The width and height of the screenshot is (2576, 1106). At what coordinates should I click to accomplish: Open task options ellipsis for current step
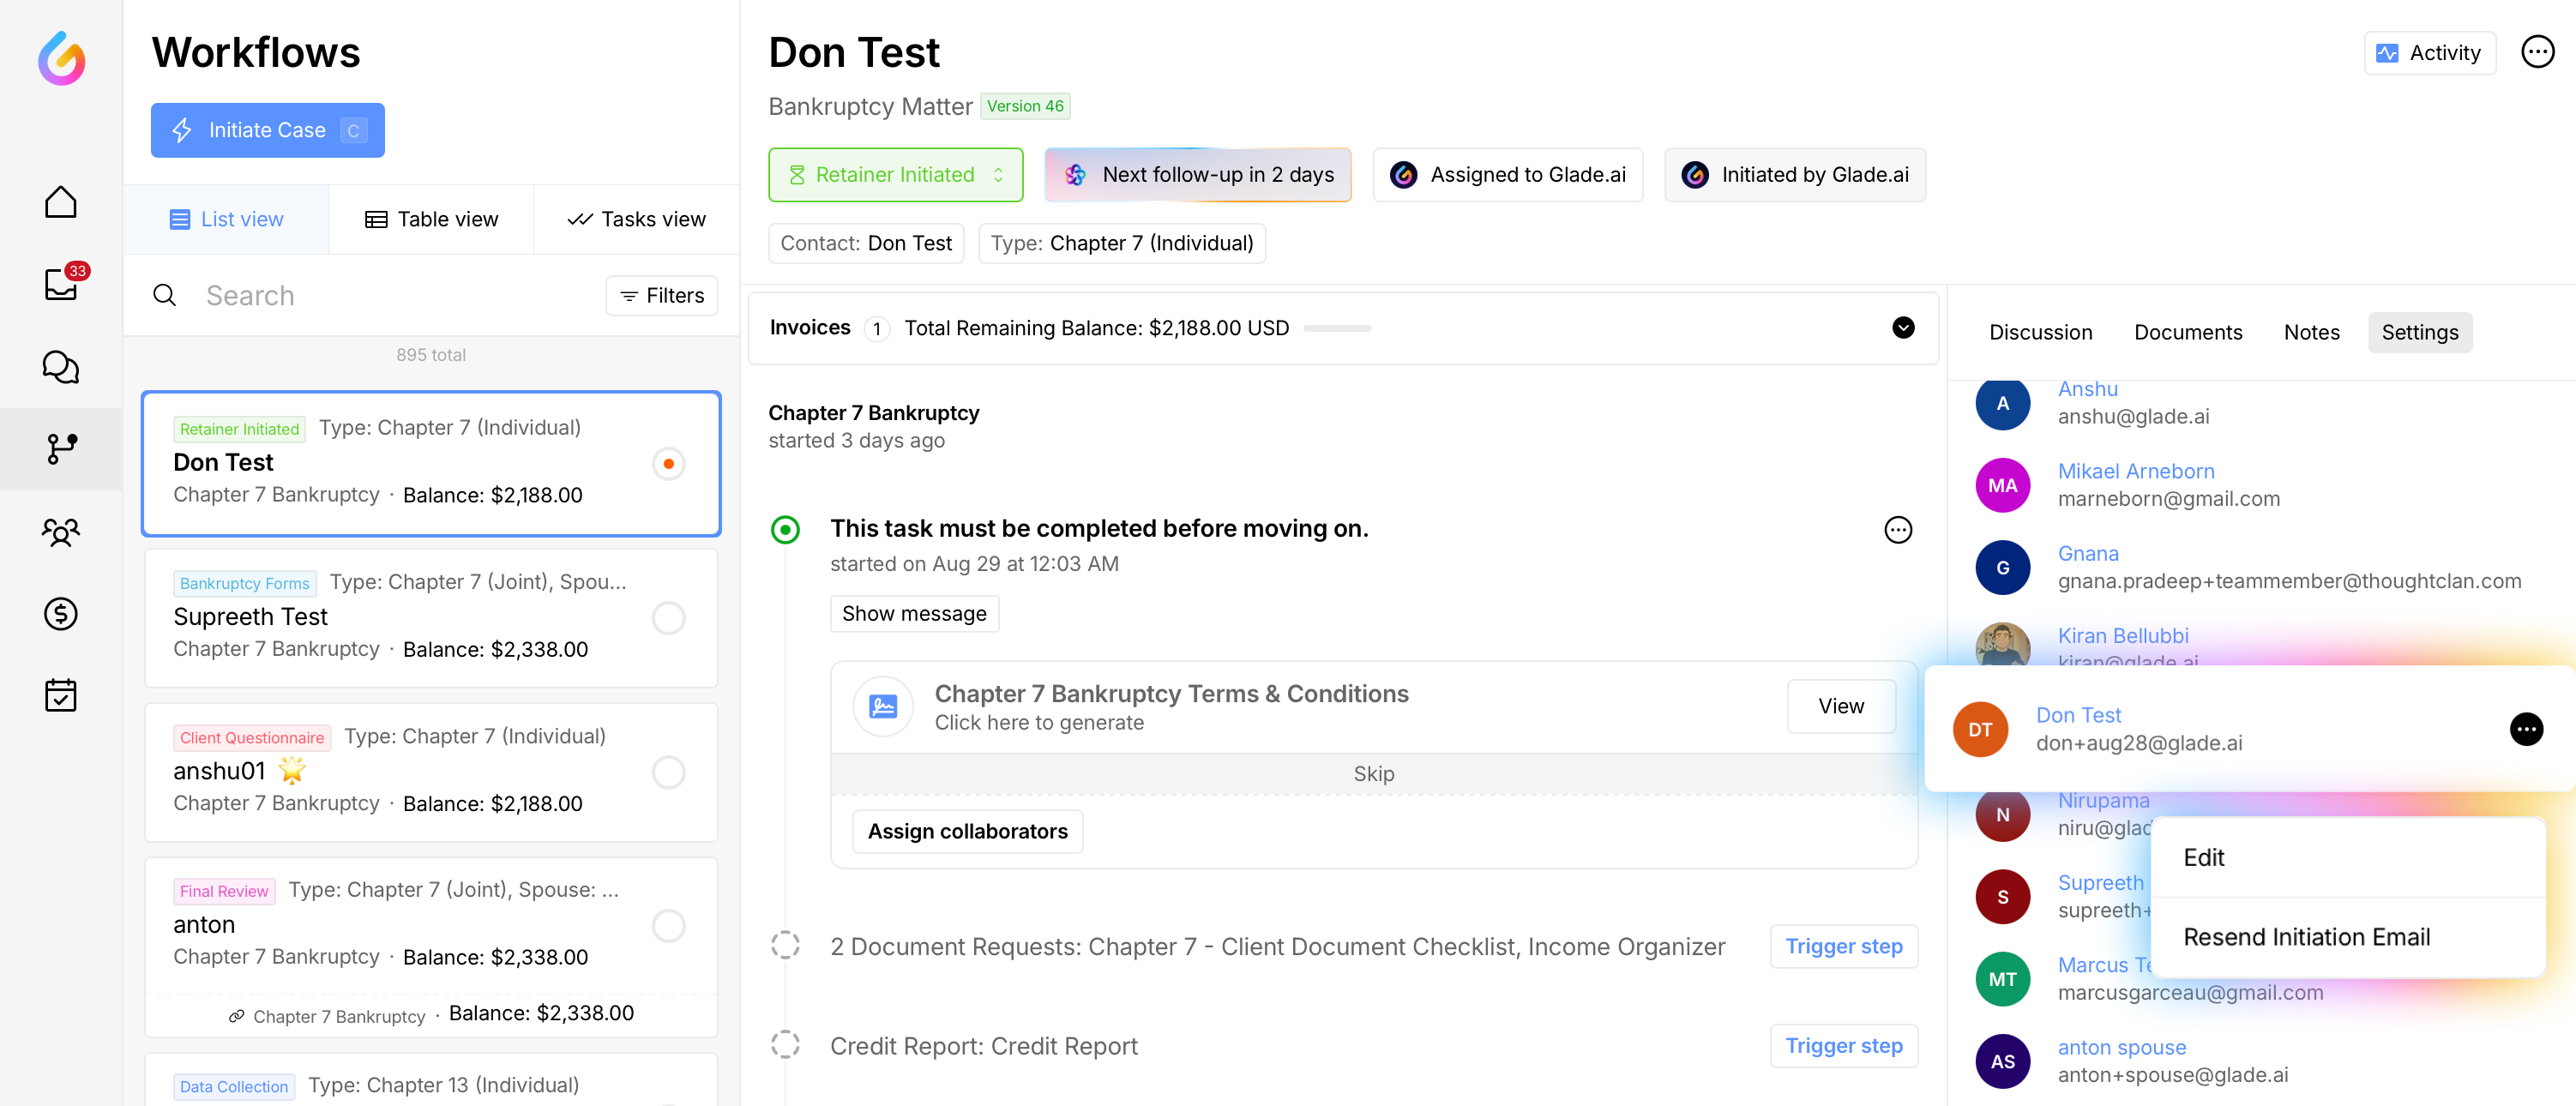[1897, 529]
